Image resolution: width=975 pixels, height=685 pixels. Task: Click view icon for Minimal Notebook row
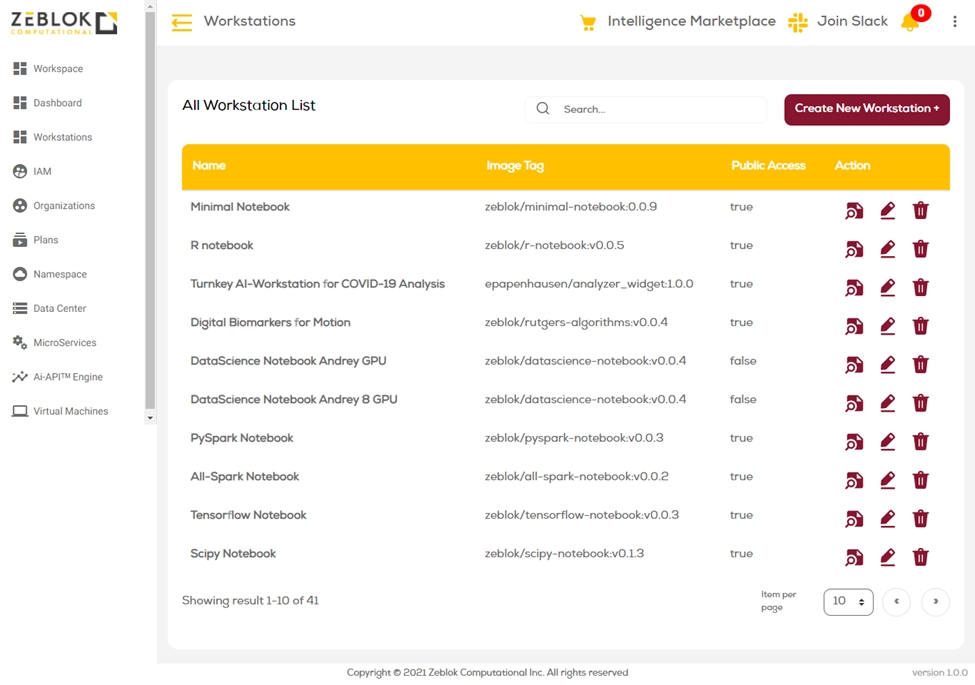854,210
